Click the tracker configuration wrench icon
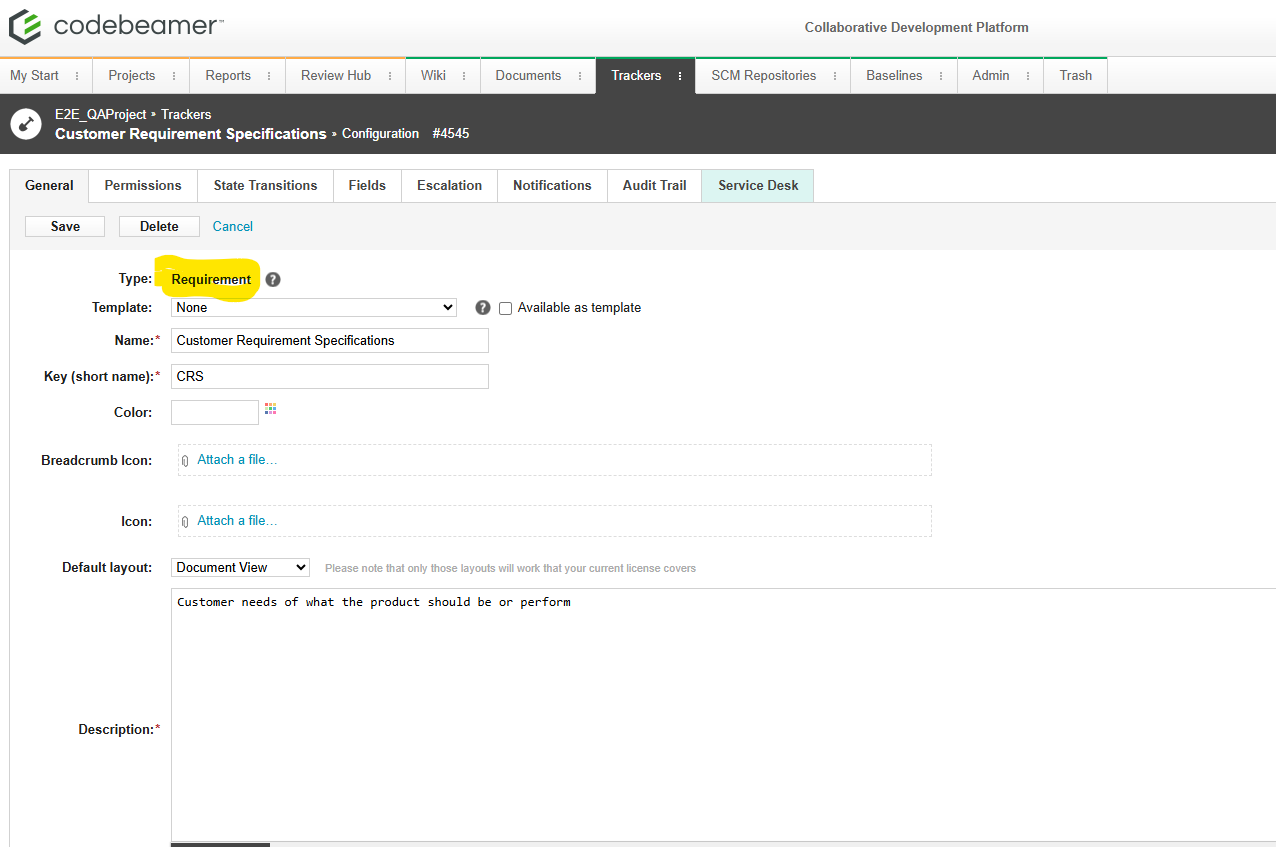Screen dimensions: 1276x847 pyautogui.click(x=26, y=124)
